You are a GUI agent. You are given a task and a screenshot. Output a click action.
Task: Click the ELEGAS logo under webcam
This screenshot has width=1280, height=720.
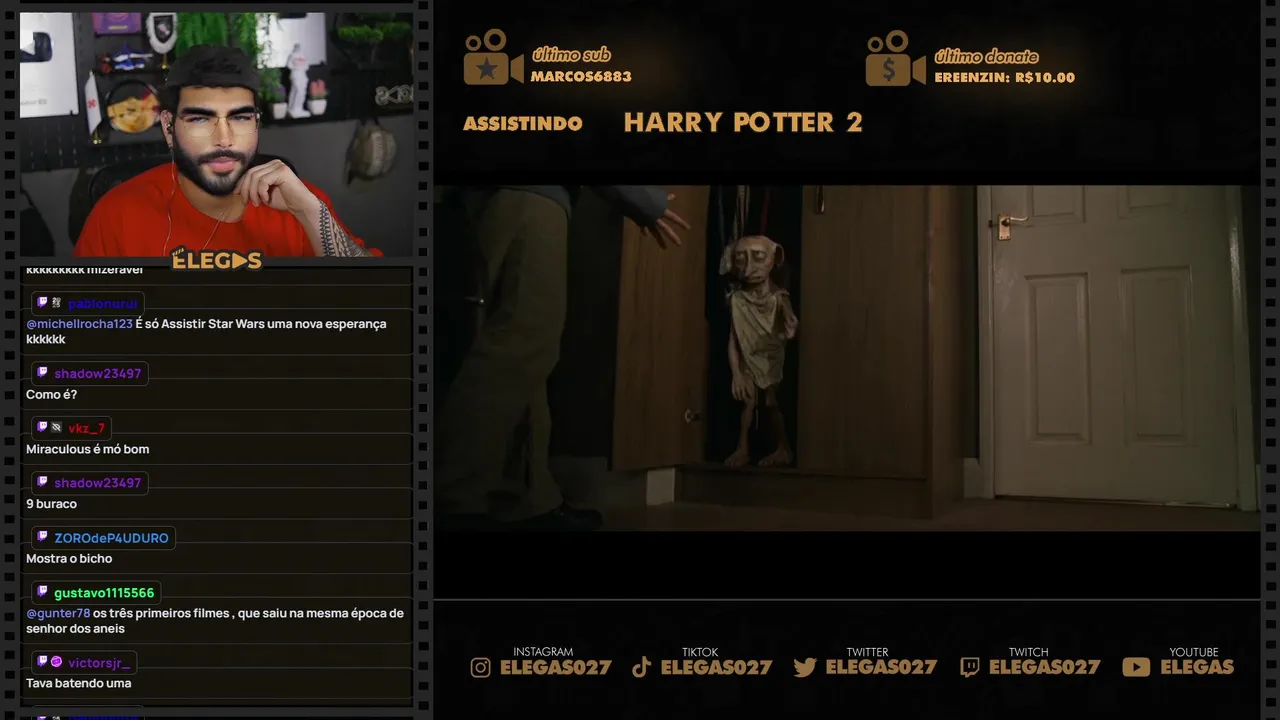(217, 261)
